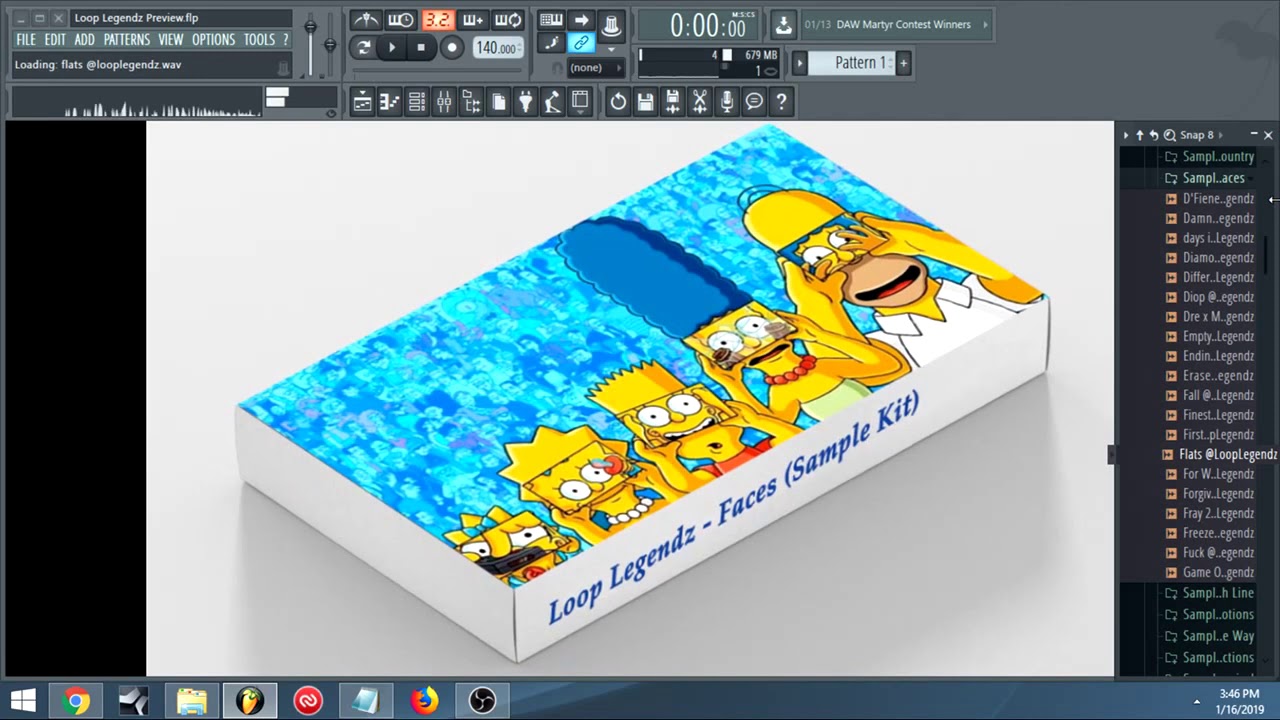Screen dimensions: 1280x720
Task: Open the ADD menu
Action: point(84,40)
